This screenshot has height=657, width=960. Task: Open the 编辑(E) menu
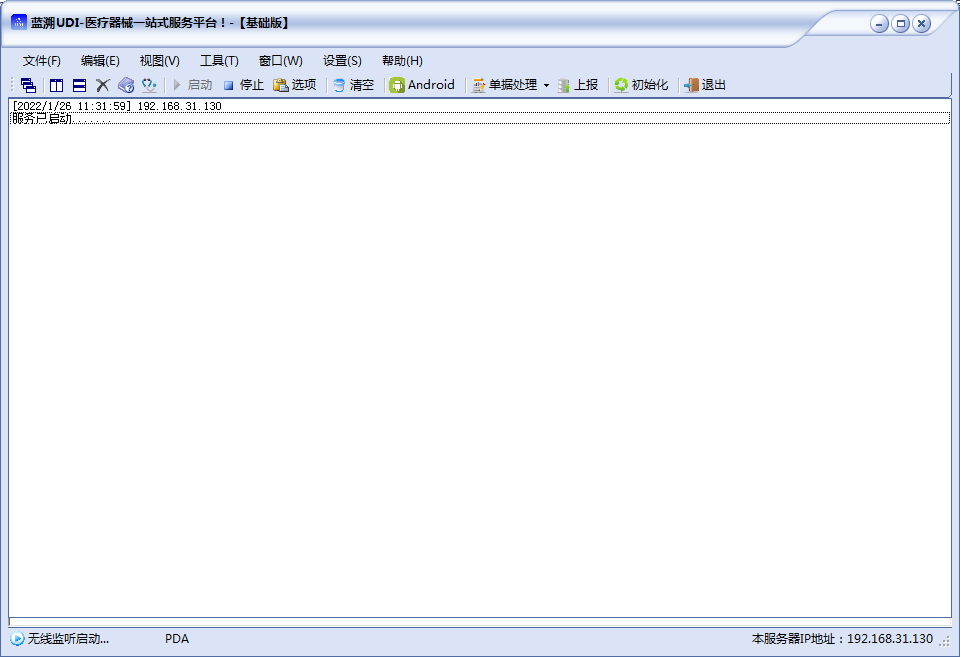(x=100, y=61)
